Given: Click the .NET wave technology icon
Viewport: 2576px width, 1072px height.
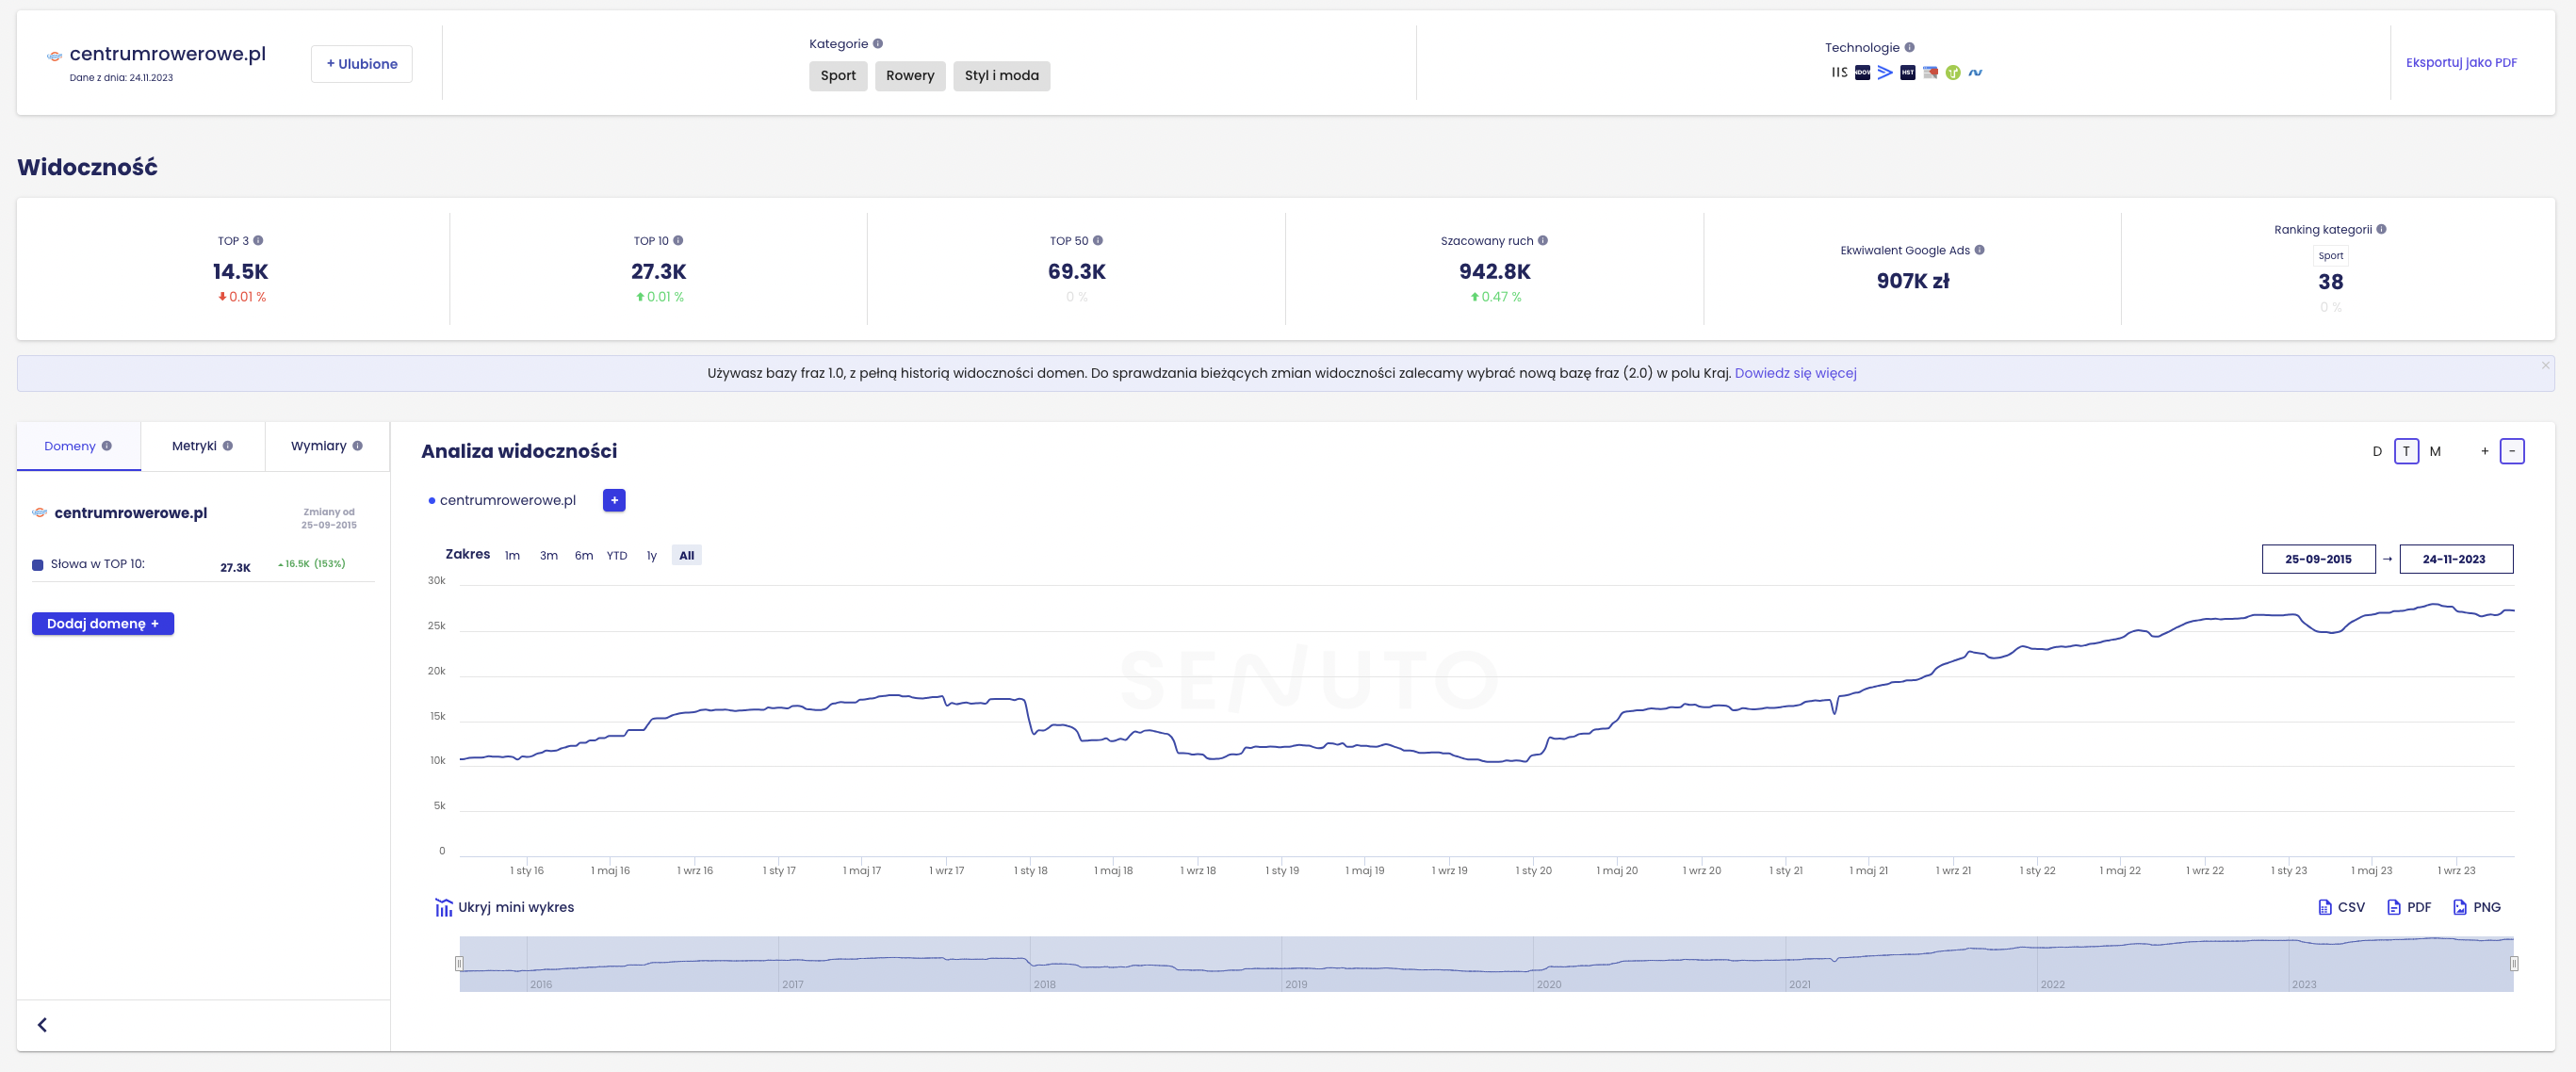Looking at the screenshot, I should point(1975,72).
